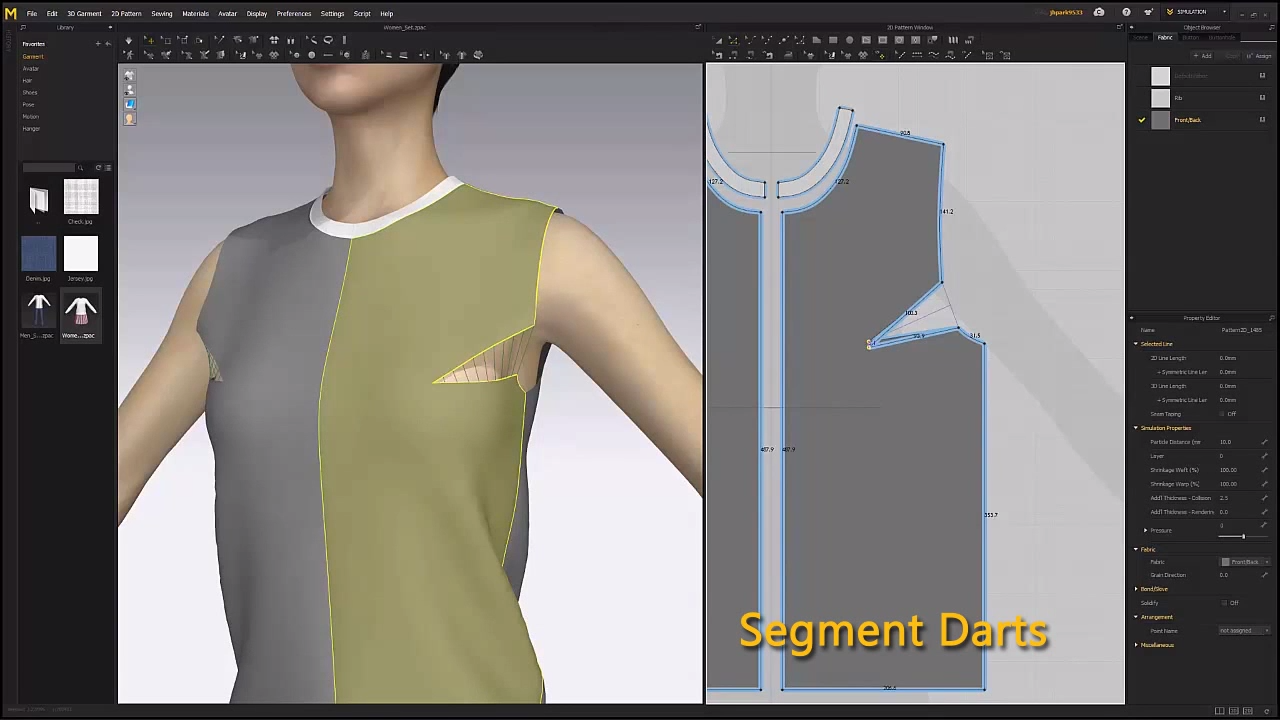This screenshot has width=1280, height=720.
Task: Pick the Circle pattern creation tool
Action: point(850,40)
